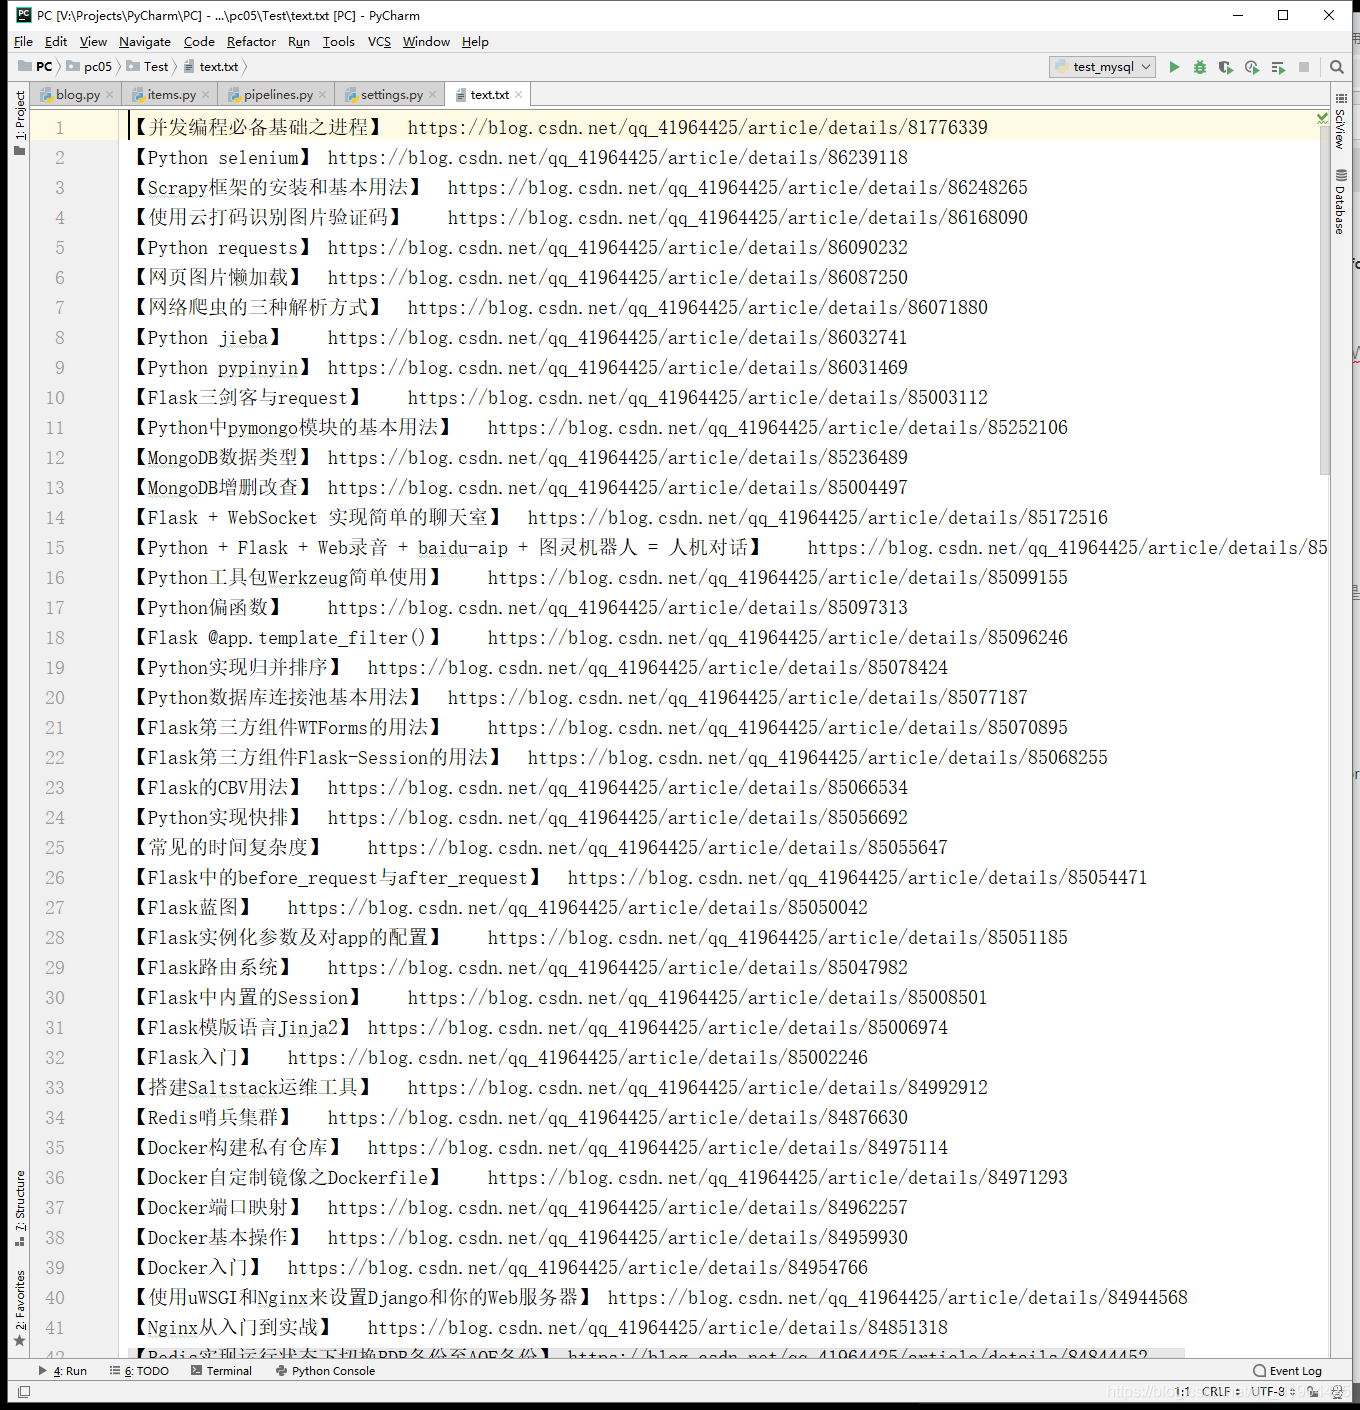Image resolution: width=1360 pixels, height=1410 pixels.
Task: Click the tool window quick-access icon in status bar
Action: (x=24, y=1391)
